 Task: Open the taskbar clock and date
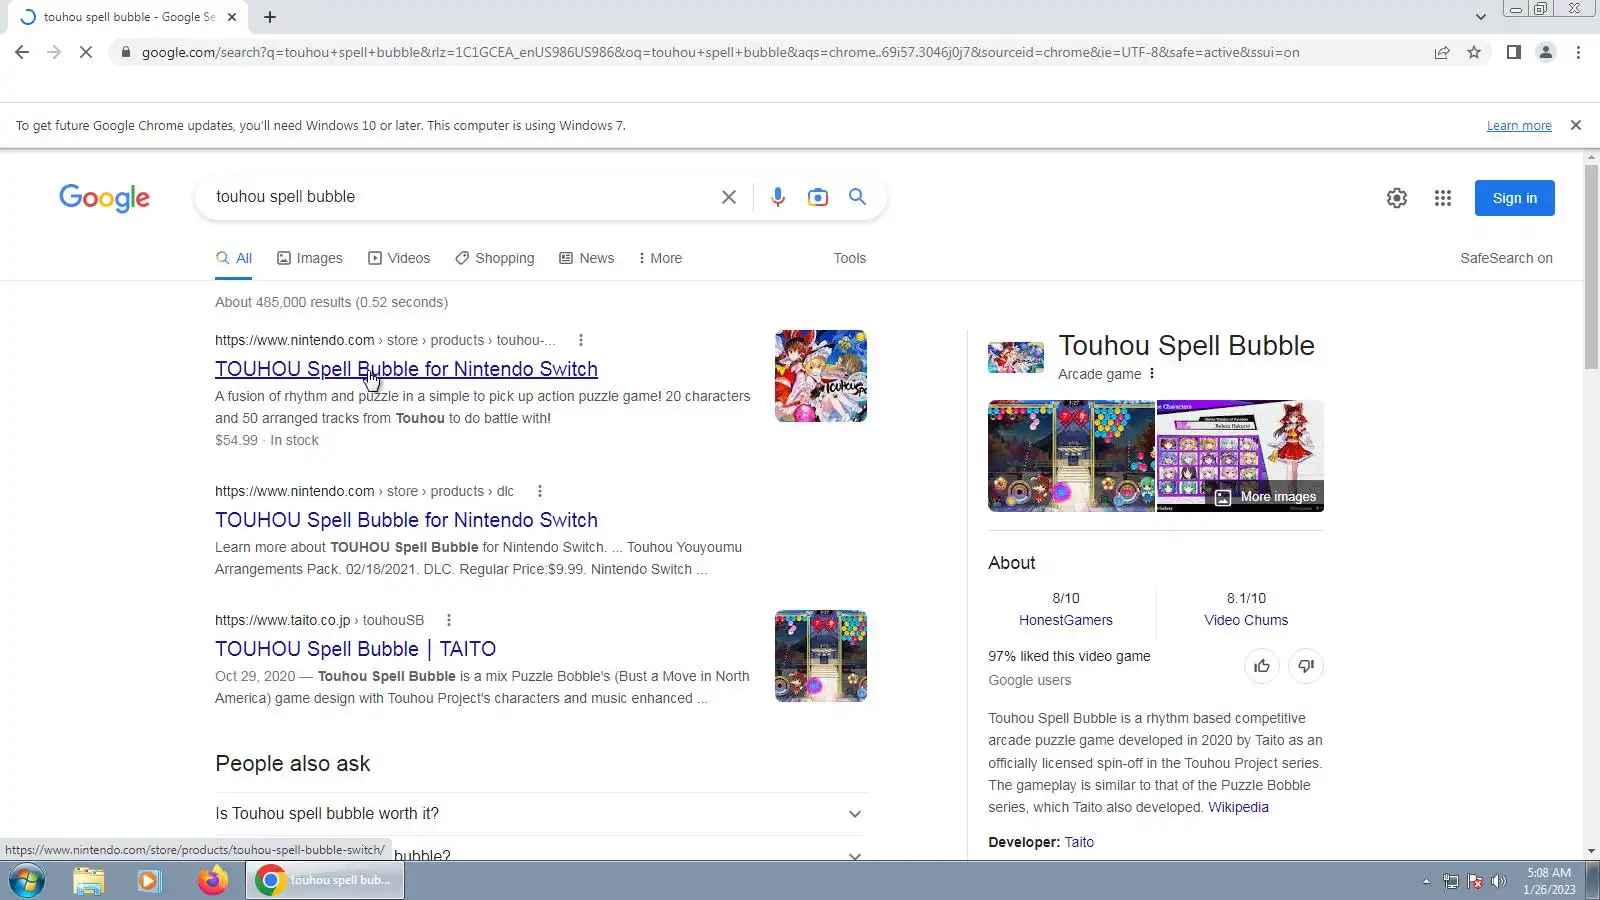pyautogui.click(x=1549, y=881)
